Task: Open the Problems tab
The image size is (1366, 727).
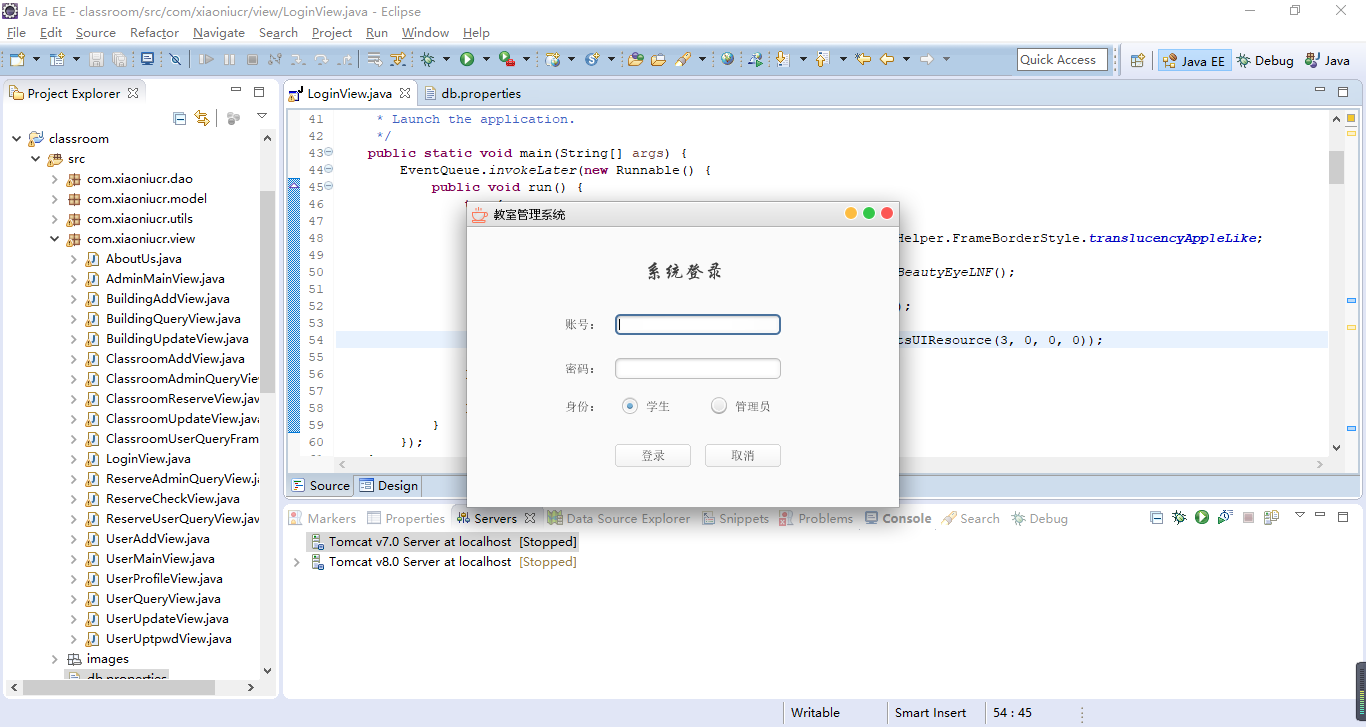Action: [816, 518]
